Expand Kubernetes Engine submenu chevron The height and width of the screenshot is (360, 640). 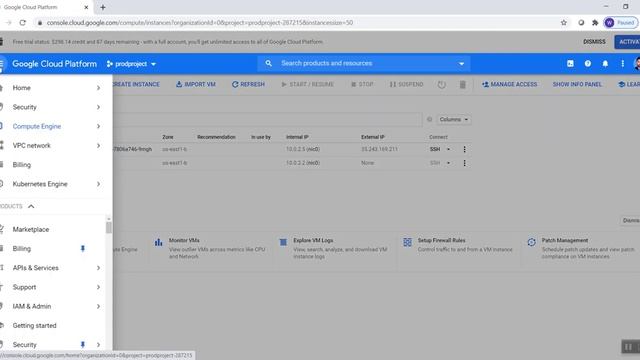pos(98,184)
